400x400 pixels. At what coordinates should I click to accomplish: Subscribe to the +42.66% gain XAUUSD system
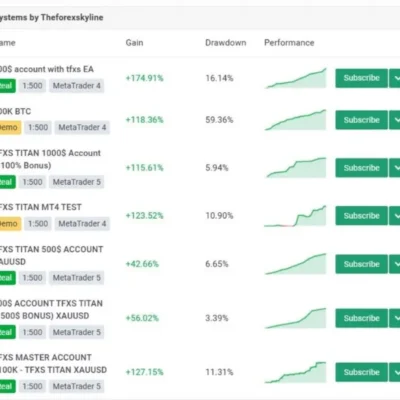[x=361, y=264]
